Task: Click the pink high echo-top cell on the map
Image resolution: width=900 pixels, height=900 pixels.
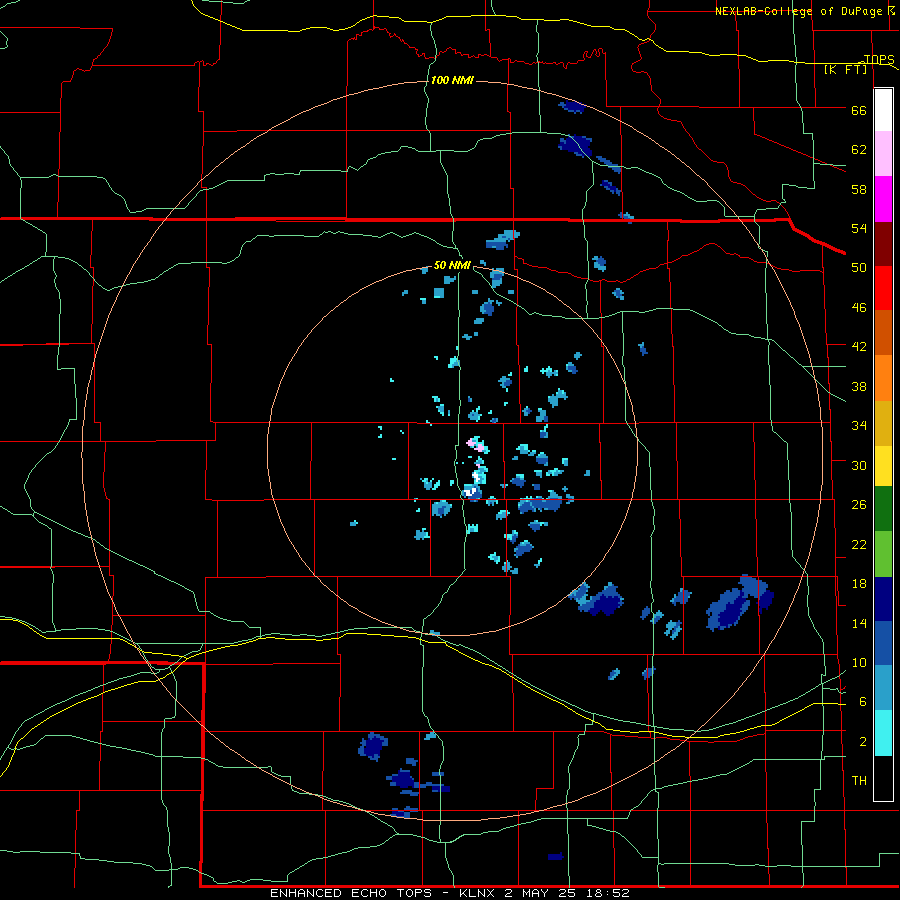Action: (475, 443)
